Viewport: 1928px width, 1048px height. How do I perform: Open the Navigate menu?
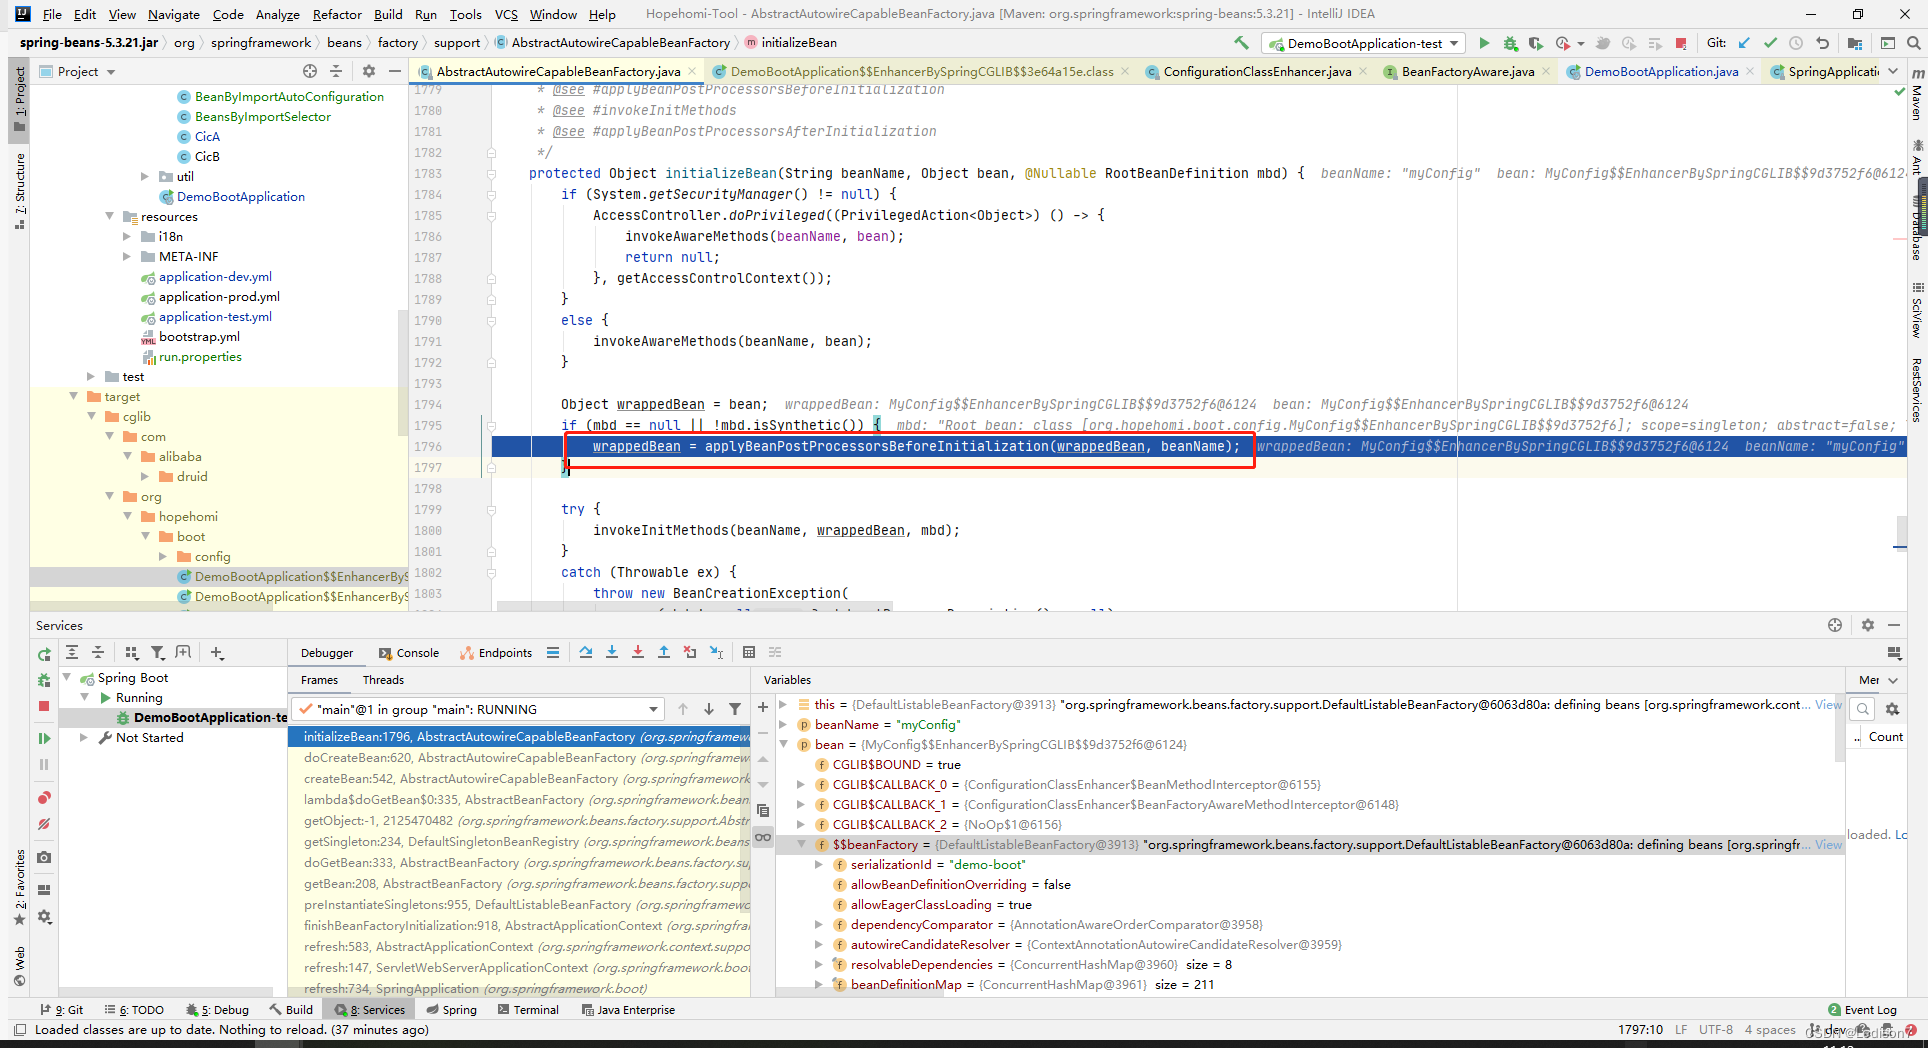point(174,14)
